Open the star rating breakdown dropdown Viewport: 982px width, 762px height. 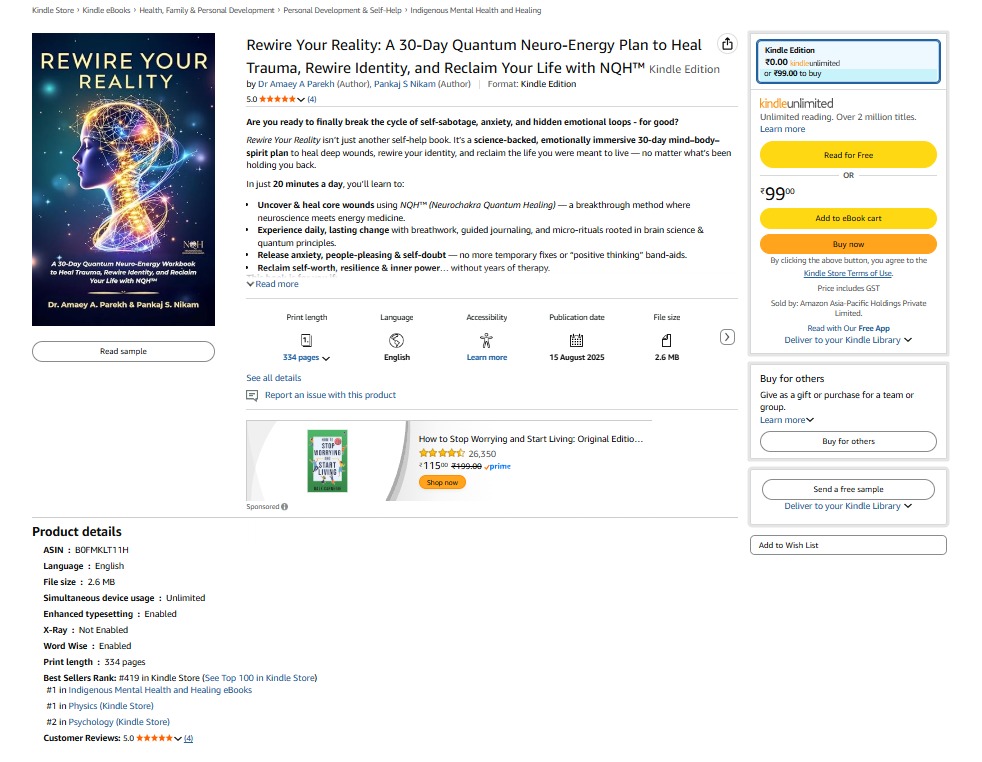[301, 100]
